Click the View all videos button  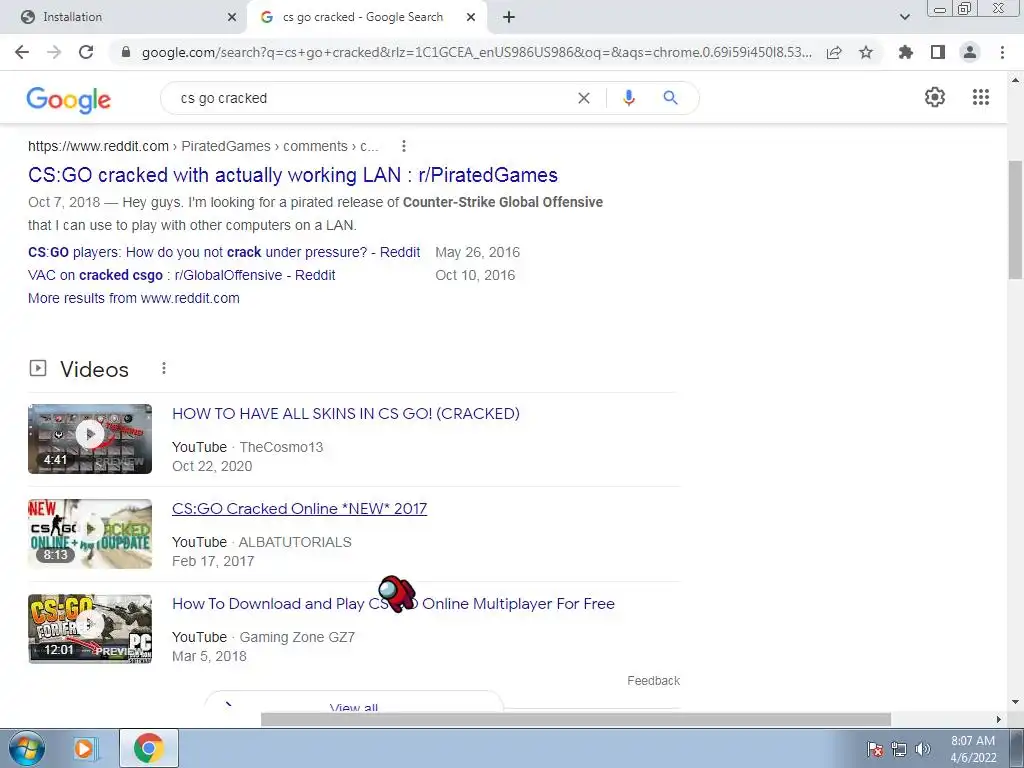click(x=353, y=703)
